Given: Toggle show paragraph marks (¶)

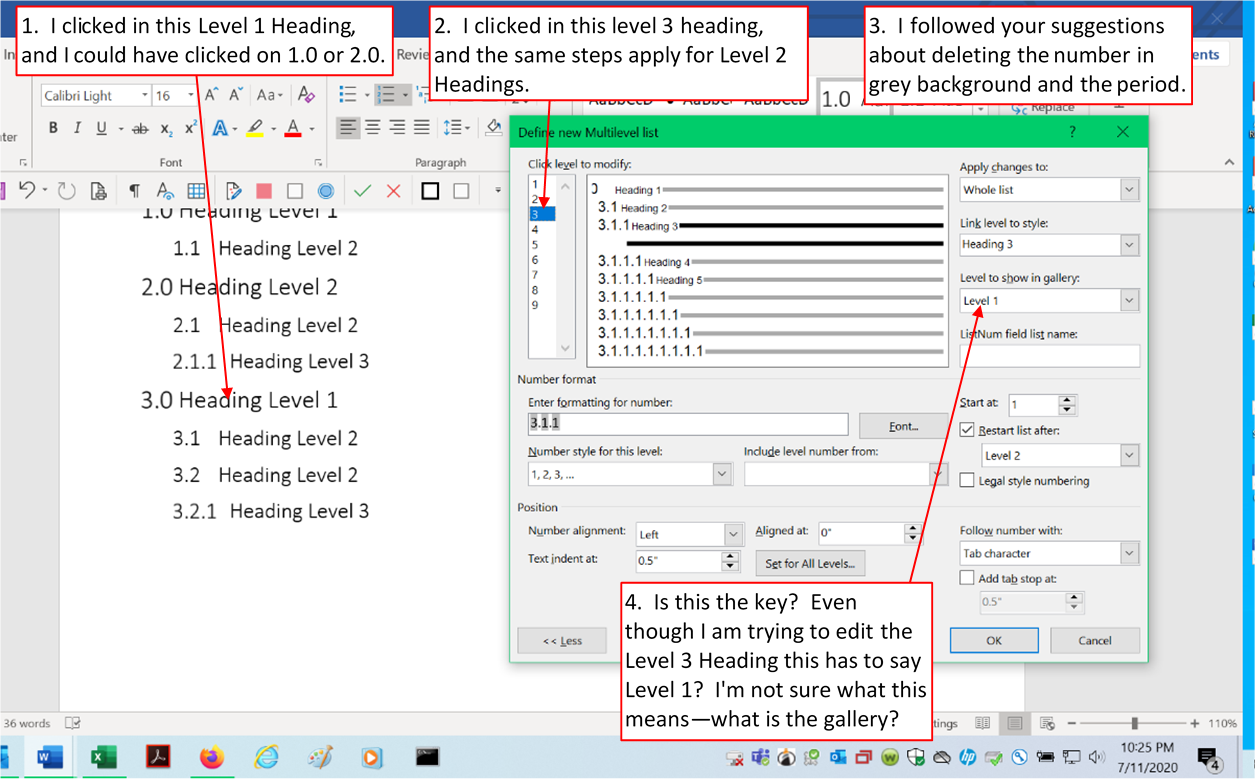Looking at the screenshot, I should coord(133,191).
